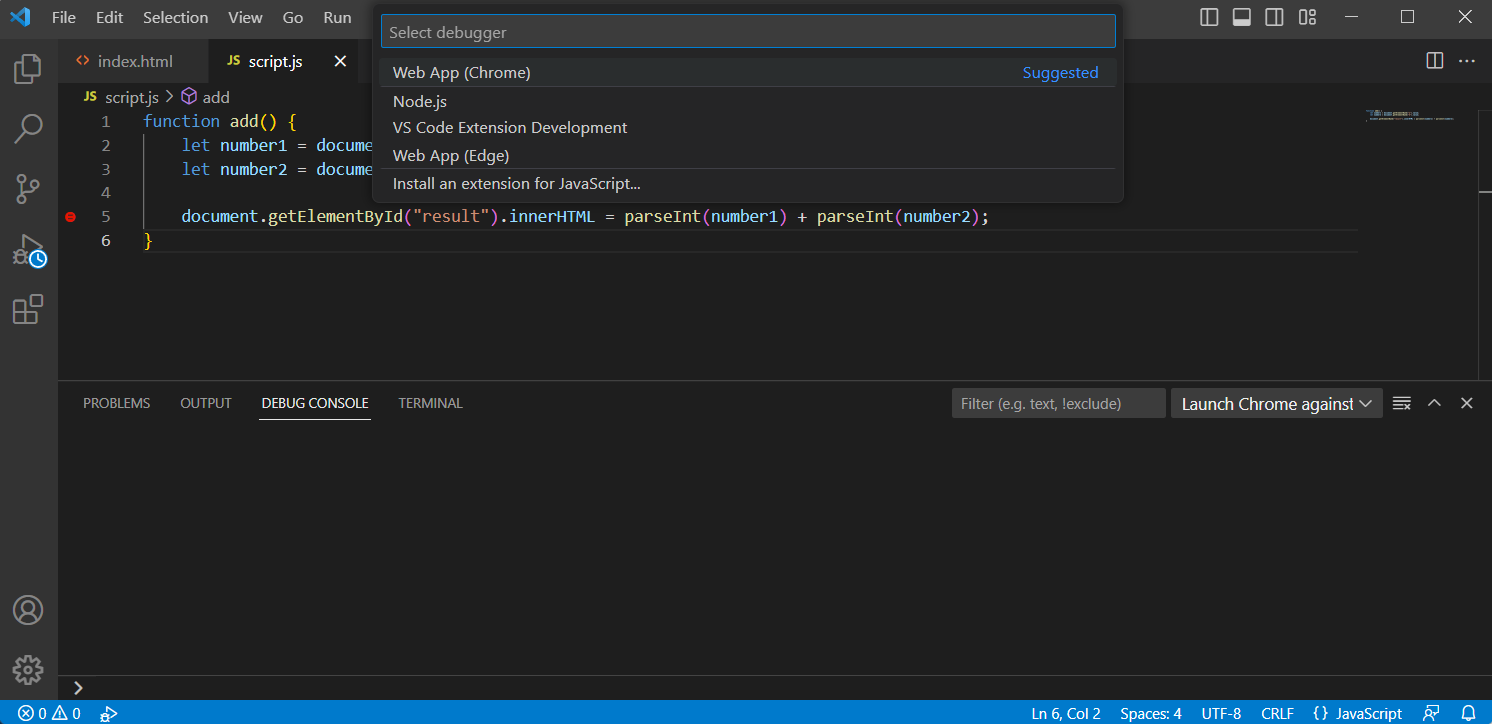Open the Run menu
This screenshot has width=1492, height=724.
(x=337, y=17)
